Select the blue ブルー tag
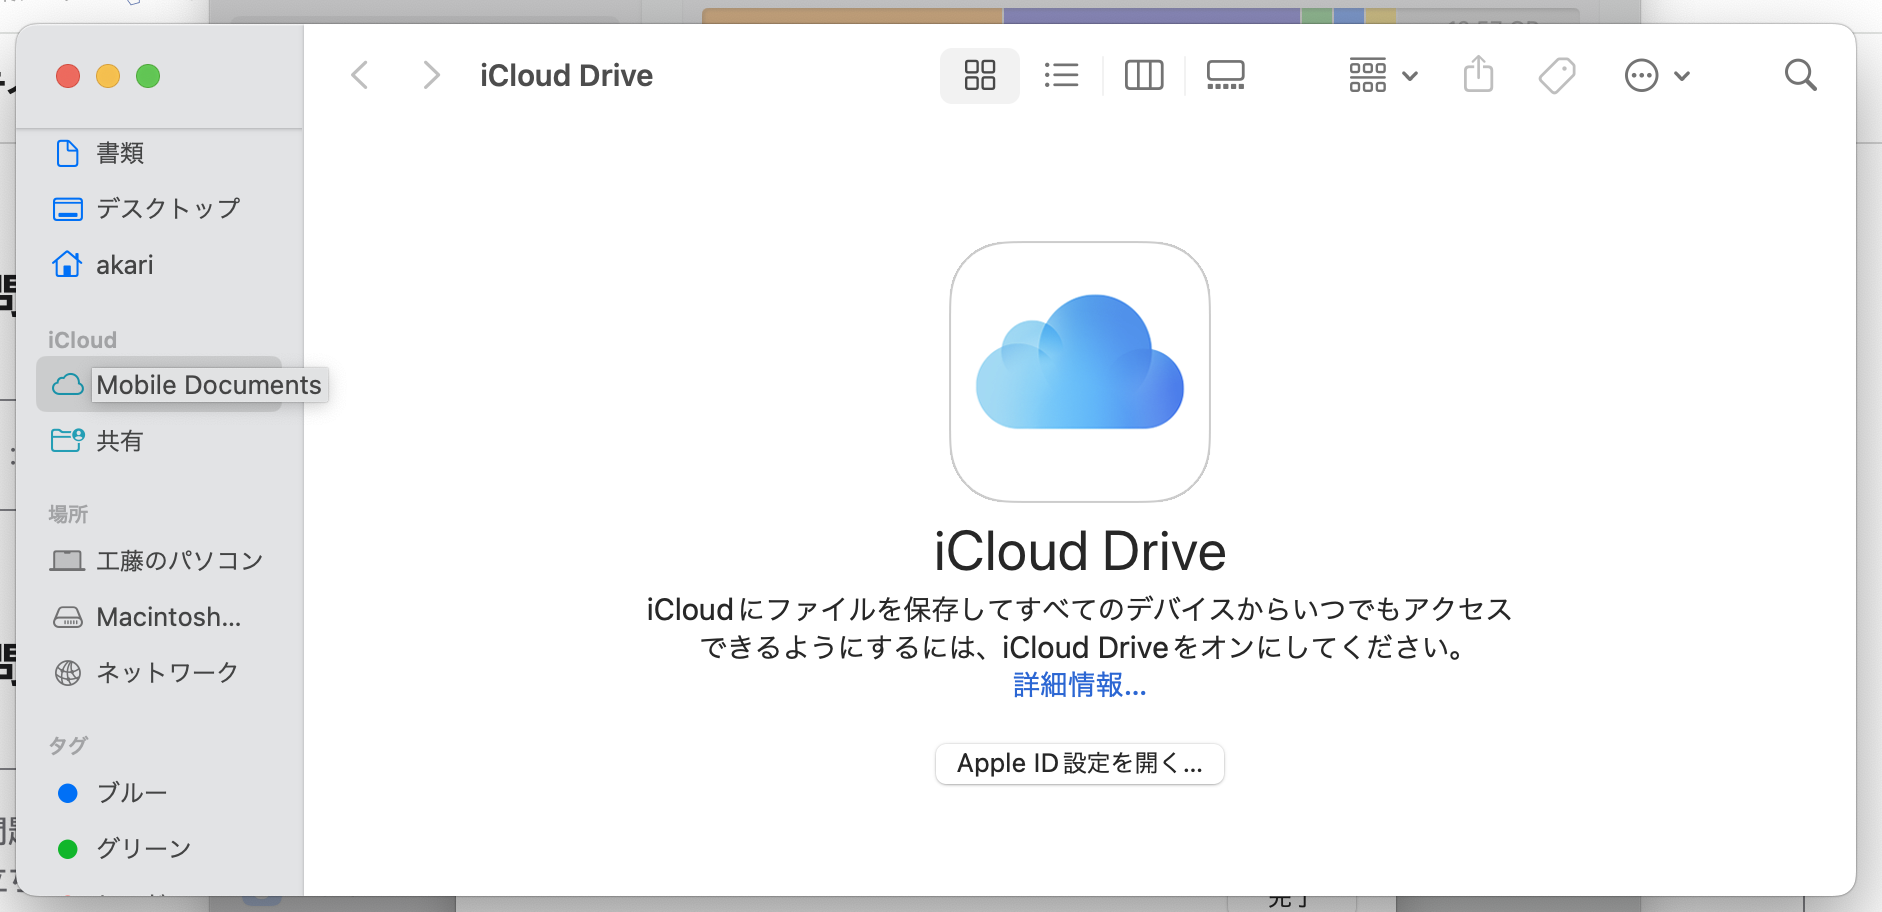This screenshot has height=912, width=1882. [131, 793]
